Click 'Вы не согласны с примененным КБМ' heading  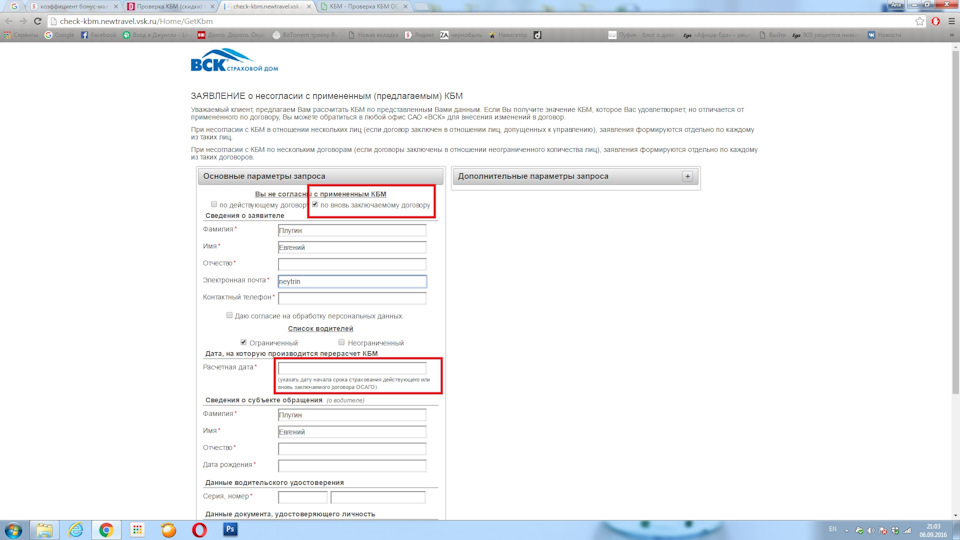click(x=320, y=194)
